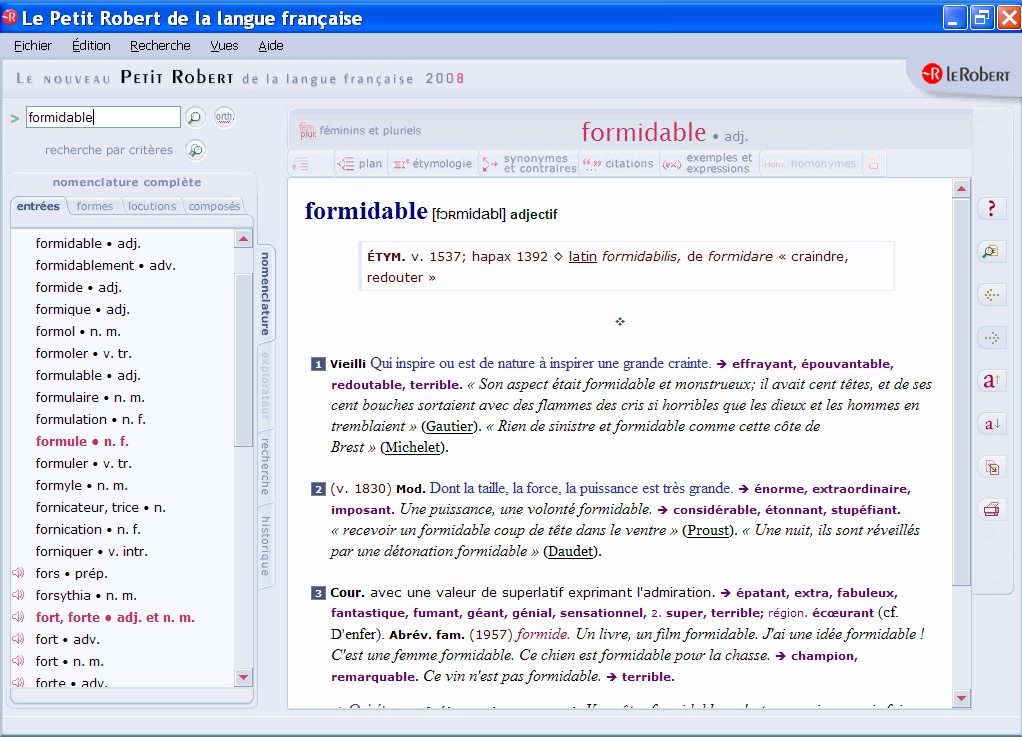The image size is (1022, 737).
Task: Click the search magnifier next to formidable field
Action: pos(194,117)
